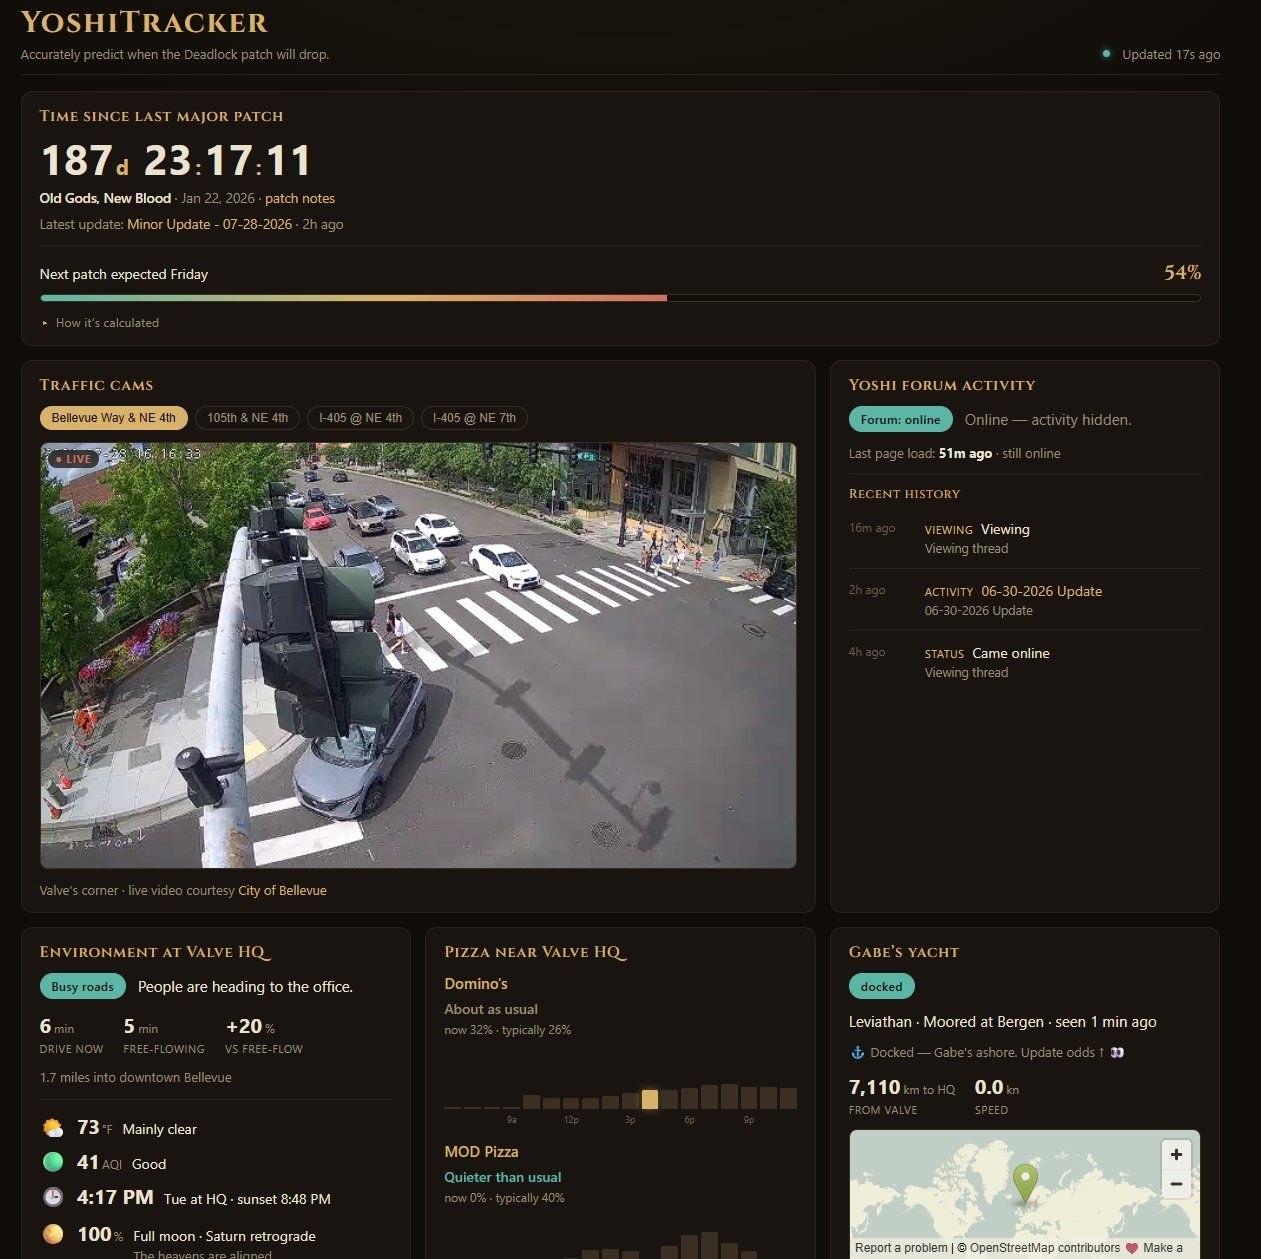
Task: Click the eyes emoji after Update odds
Action: pos(1117,1052)
